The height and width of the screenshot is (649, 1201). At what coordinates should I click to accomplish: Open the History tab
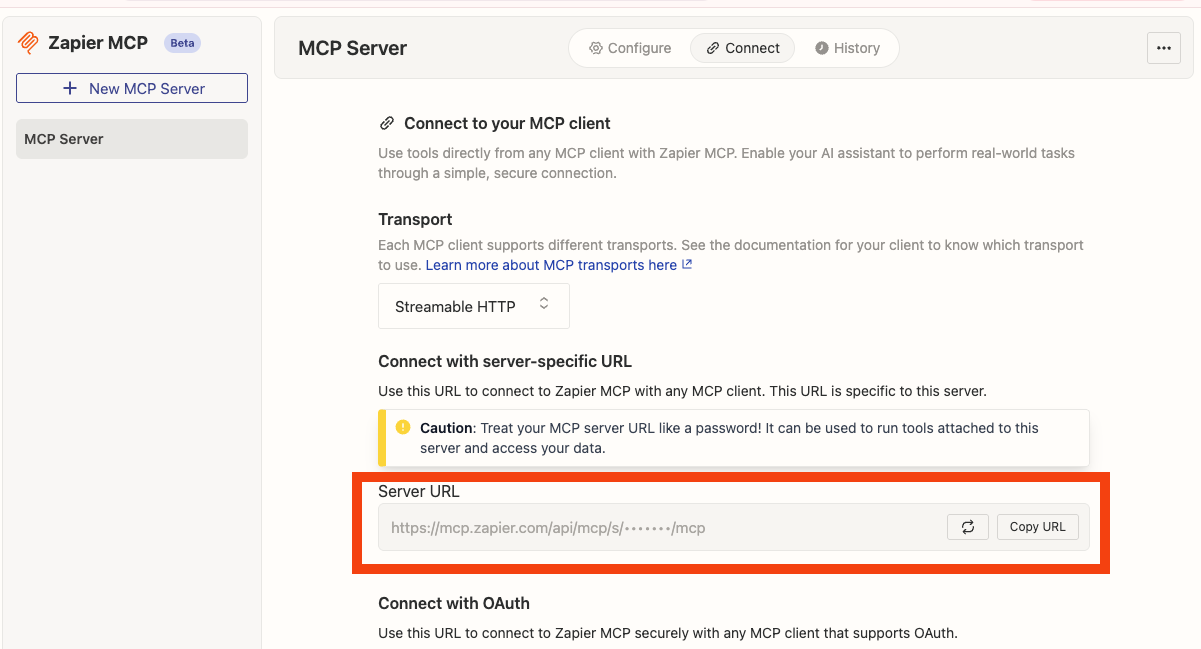pos(847,48)
